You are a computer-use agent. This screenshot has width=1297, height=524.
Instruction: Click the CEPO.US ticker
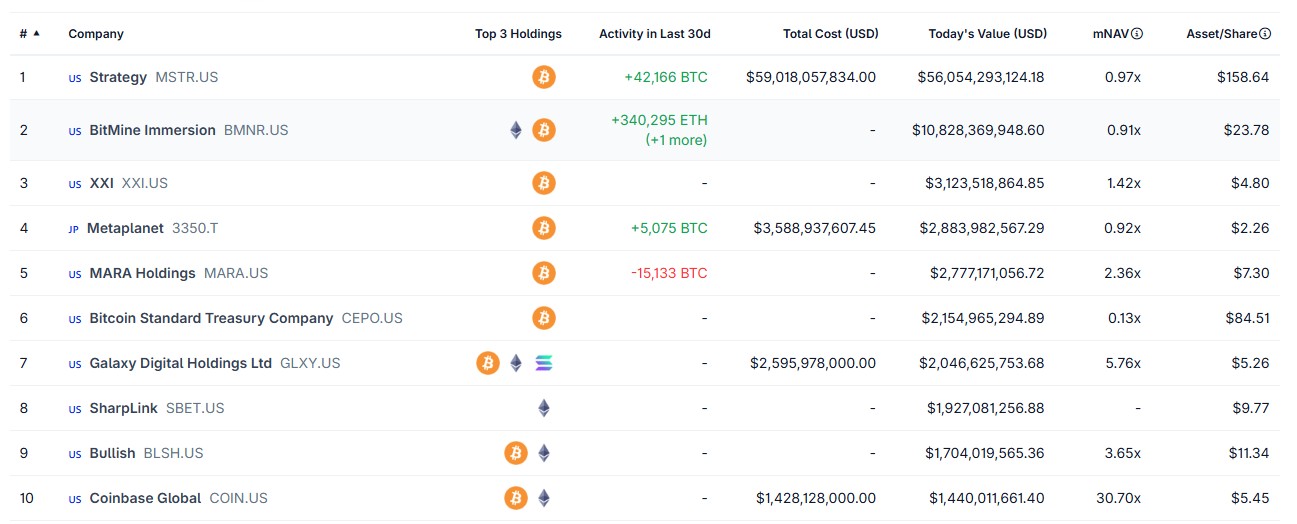(372, 318)
